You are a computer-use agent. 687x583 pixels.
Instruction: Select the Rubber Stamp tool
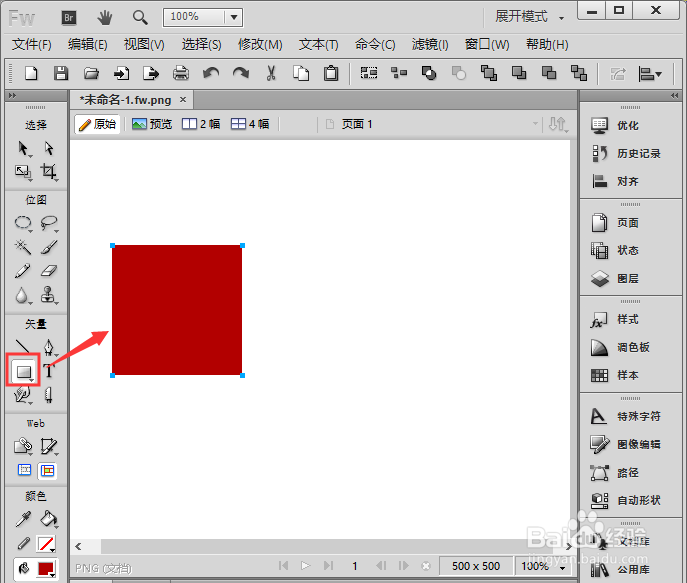click(49, 295)
